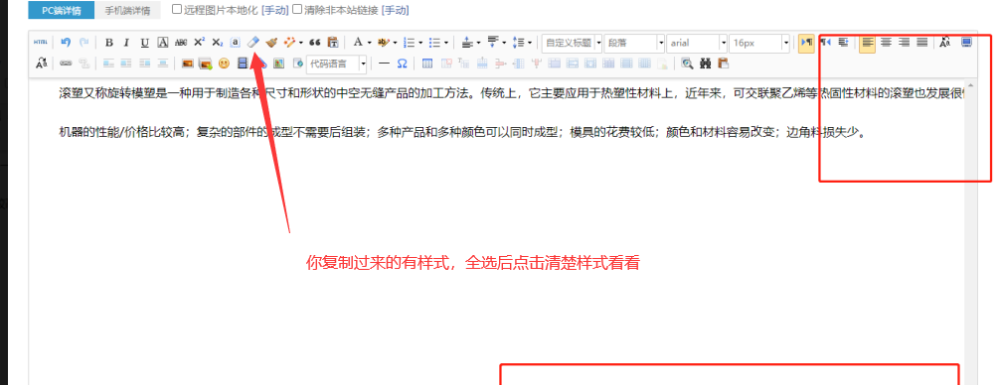Open the font color picker A
The width and height of the screenshot is (1000, 385).
(x=358, y=43)
